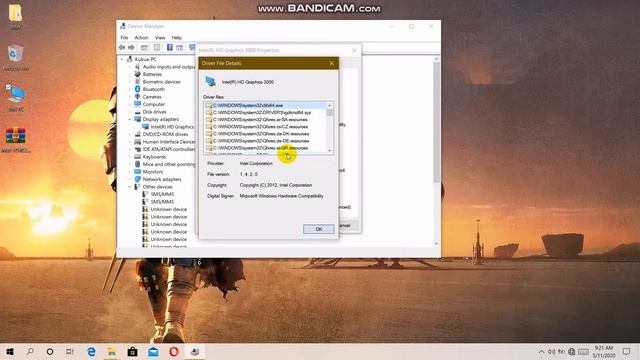
Task: Click OK in Driver File Details
Action: point(318,229)
